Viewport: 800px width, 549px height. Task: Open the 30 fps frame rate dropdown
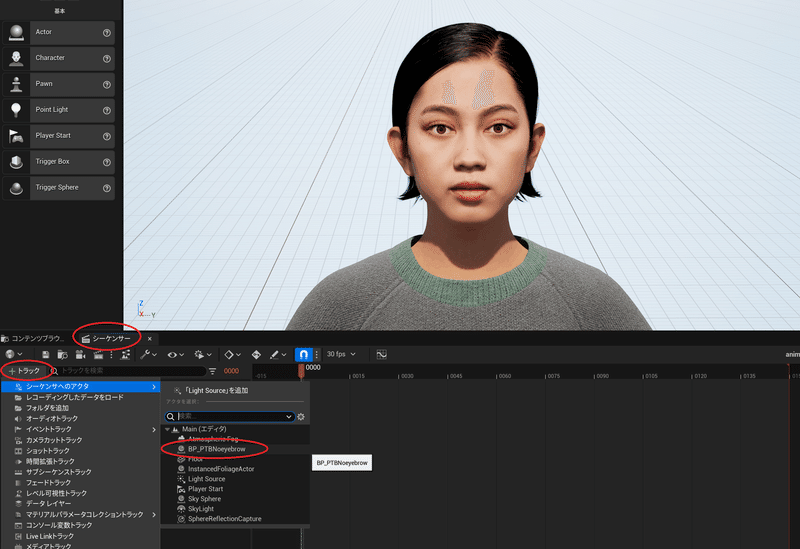click(341, 354)
